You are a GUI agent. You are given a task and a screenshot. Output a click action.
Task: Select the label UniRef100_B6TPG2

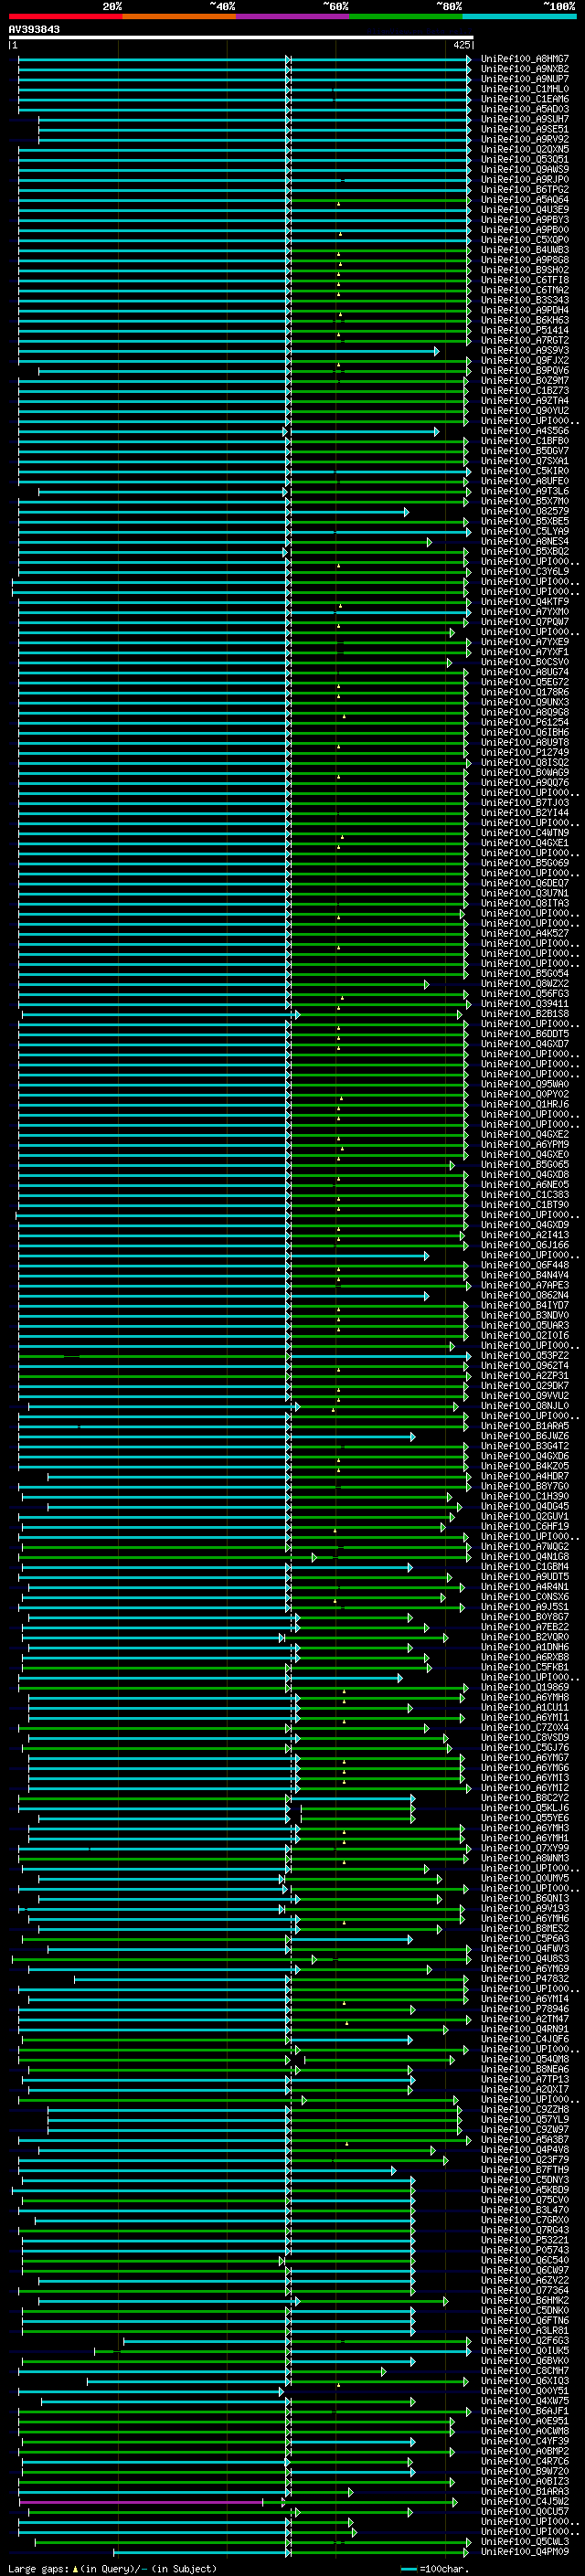tap(525, 189)
